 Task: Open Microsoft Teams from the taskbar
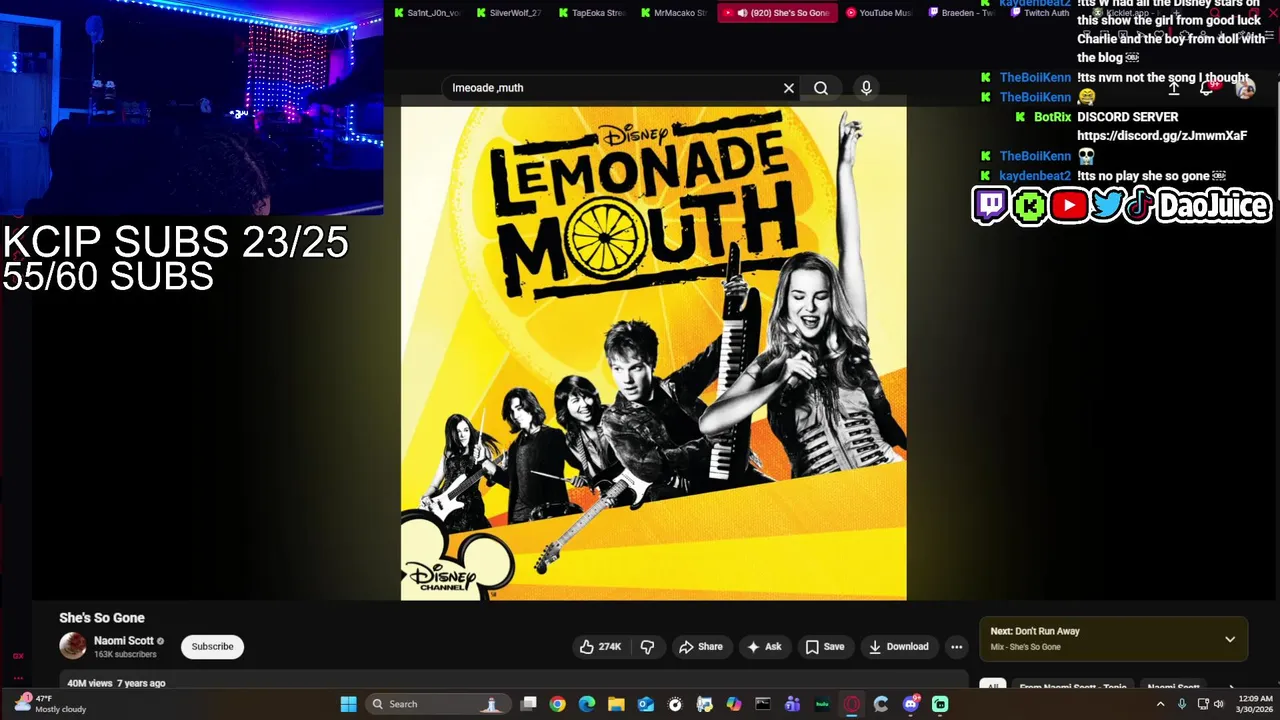(792, 704)
